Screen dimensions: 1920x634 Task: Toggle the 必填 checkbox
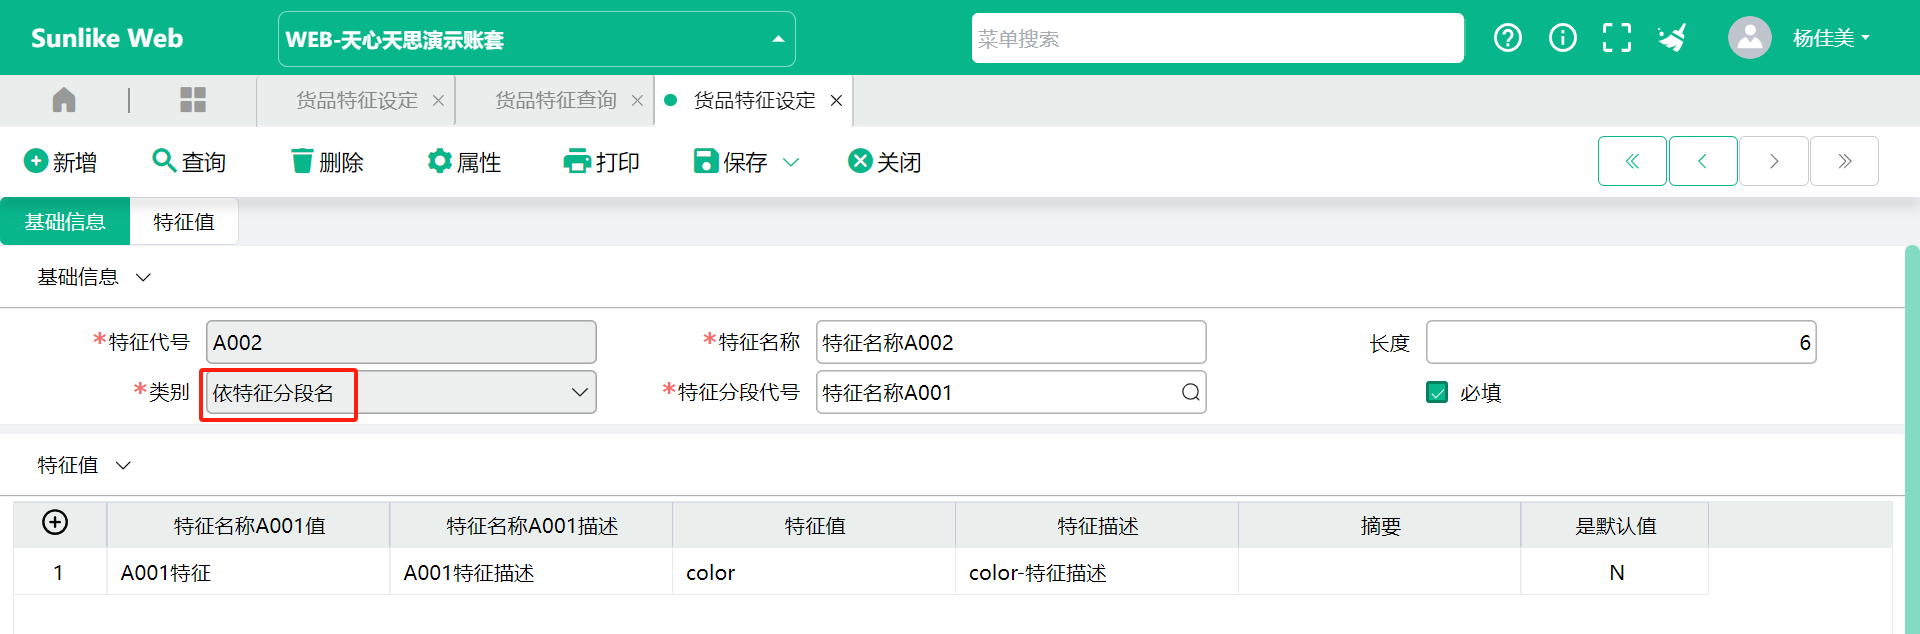pos(1437,392)
